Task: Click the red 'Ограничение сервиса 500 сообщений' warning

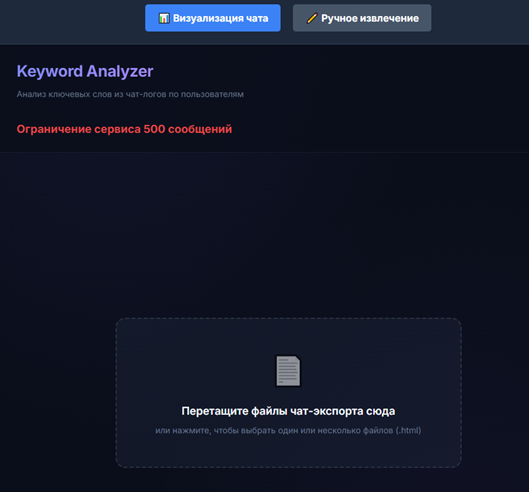Action: point(124,129)
